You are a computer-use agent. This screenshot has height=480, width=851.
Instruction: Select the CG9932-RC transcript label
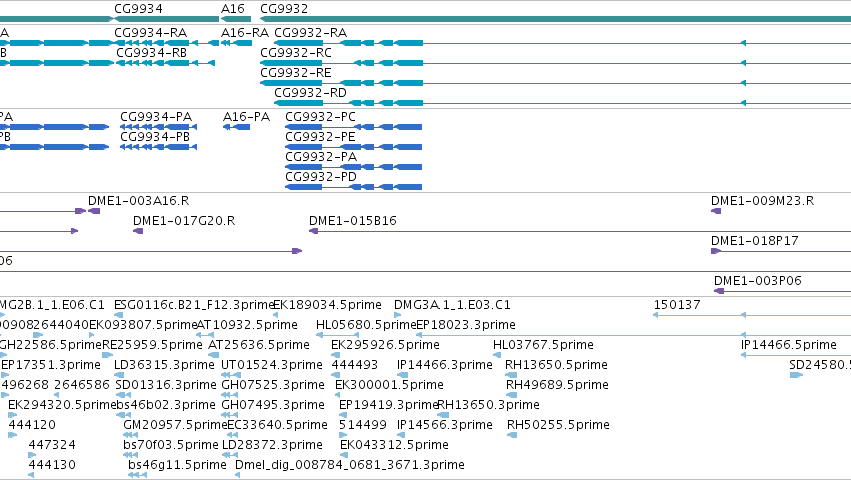tap(296, 53)
